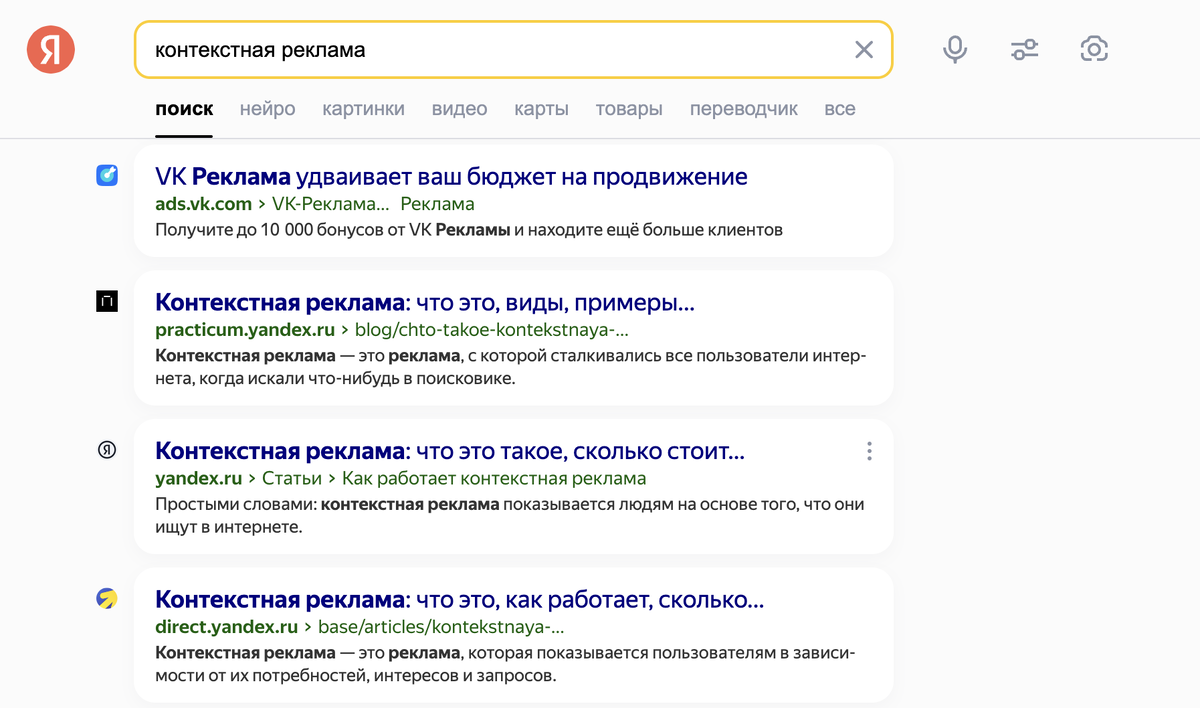Click the direct.yandex.ru favicon
The width and height of the screenshot is (1200, 708).
pyautogui.click(x=107, y=599)
